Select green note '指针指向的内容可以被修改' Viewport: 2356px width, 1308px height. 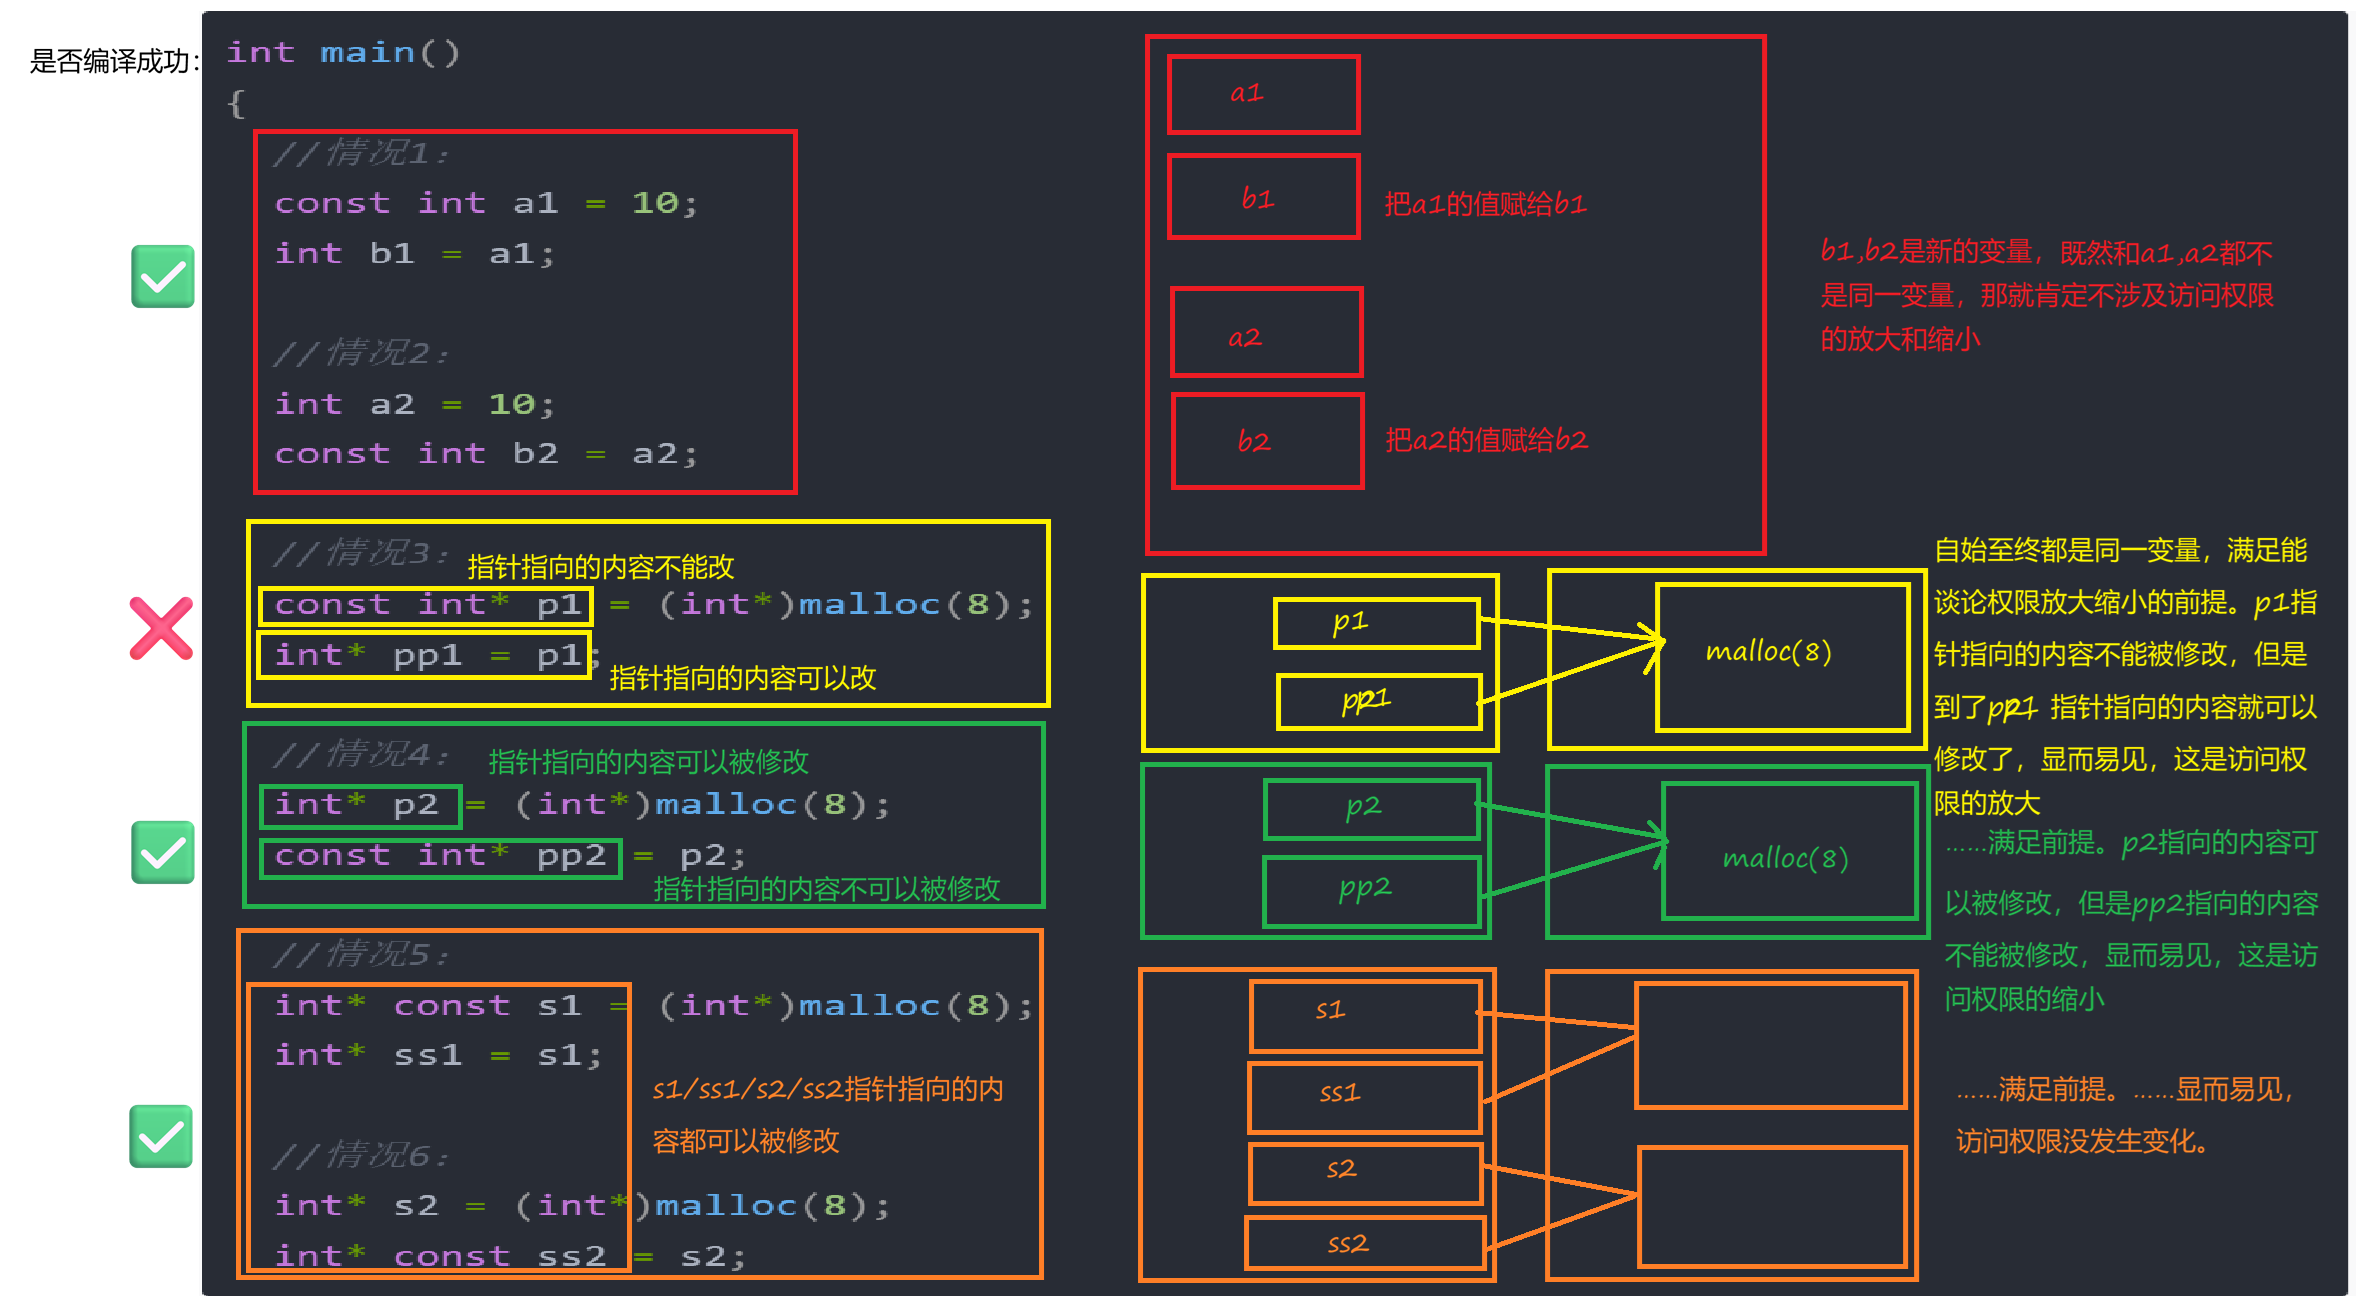[x=648, y=762]
